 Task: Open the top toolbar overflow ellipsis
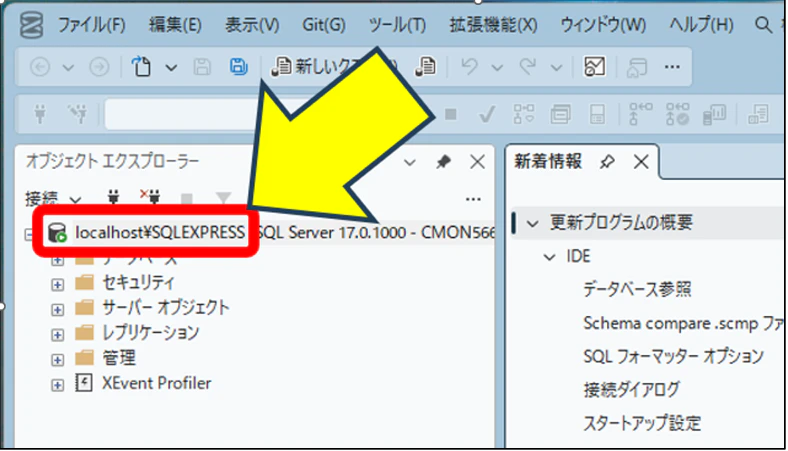point(672,67)
